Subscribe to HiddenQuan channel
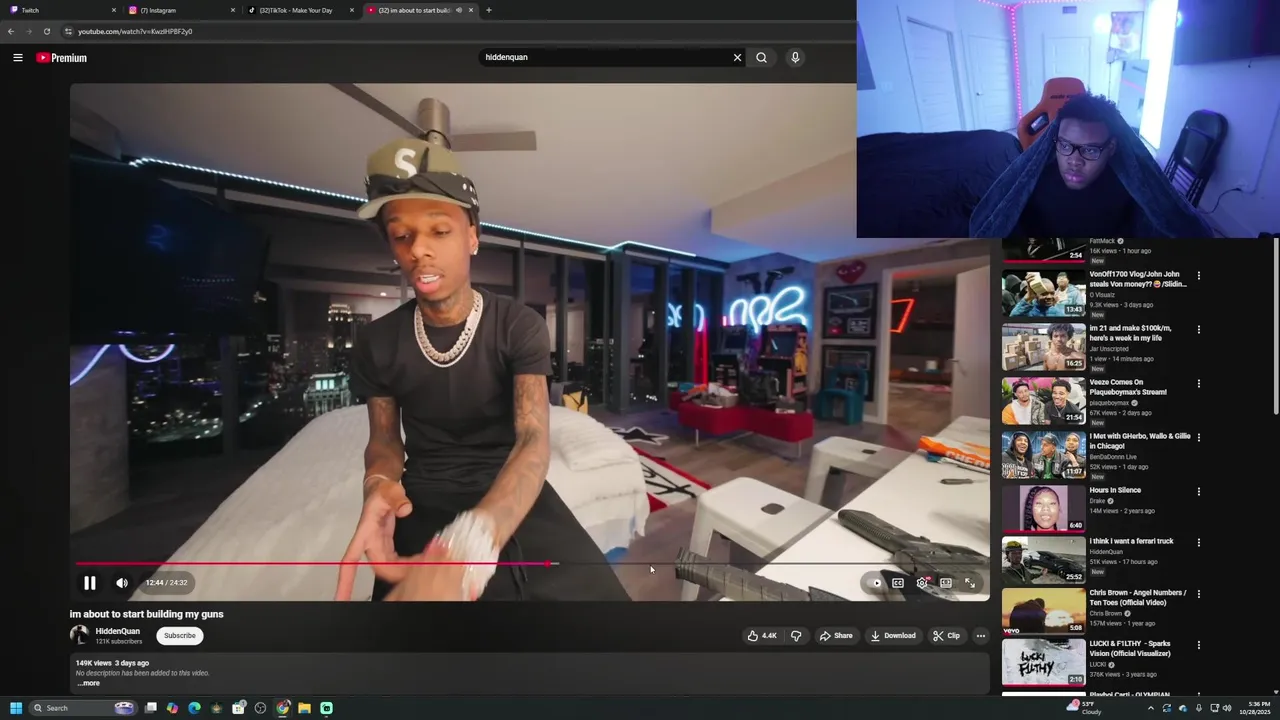 [180, 636]
